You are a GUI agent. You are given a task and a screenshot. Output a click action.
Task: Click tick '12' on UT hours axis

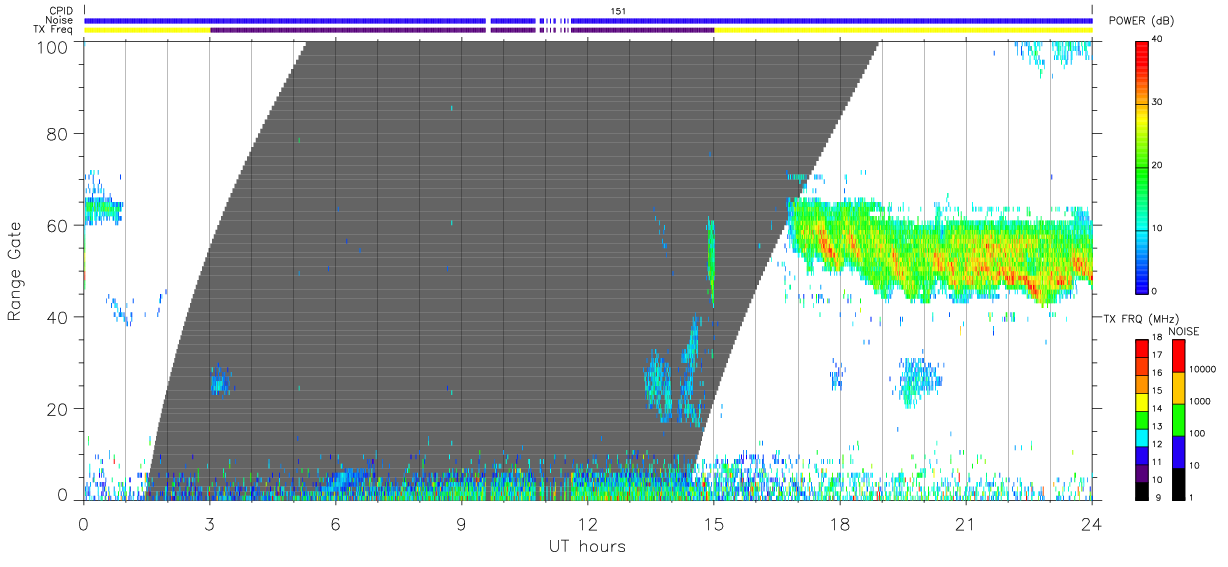[x=587, y=523]
